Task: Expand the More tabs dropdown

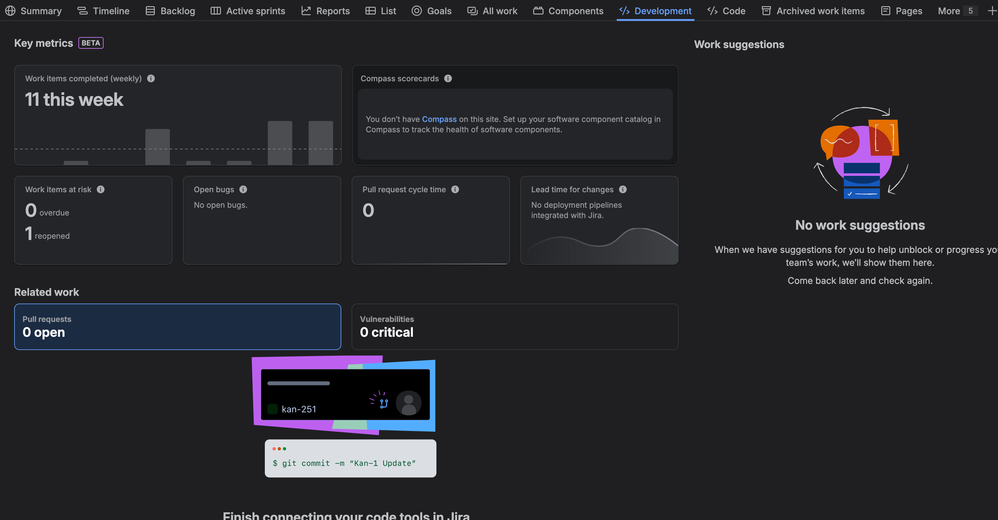Action: [x=957, y=11]
